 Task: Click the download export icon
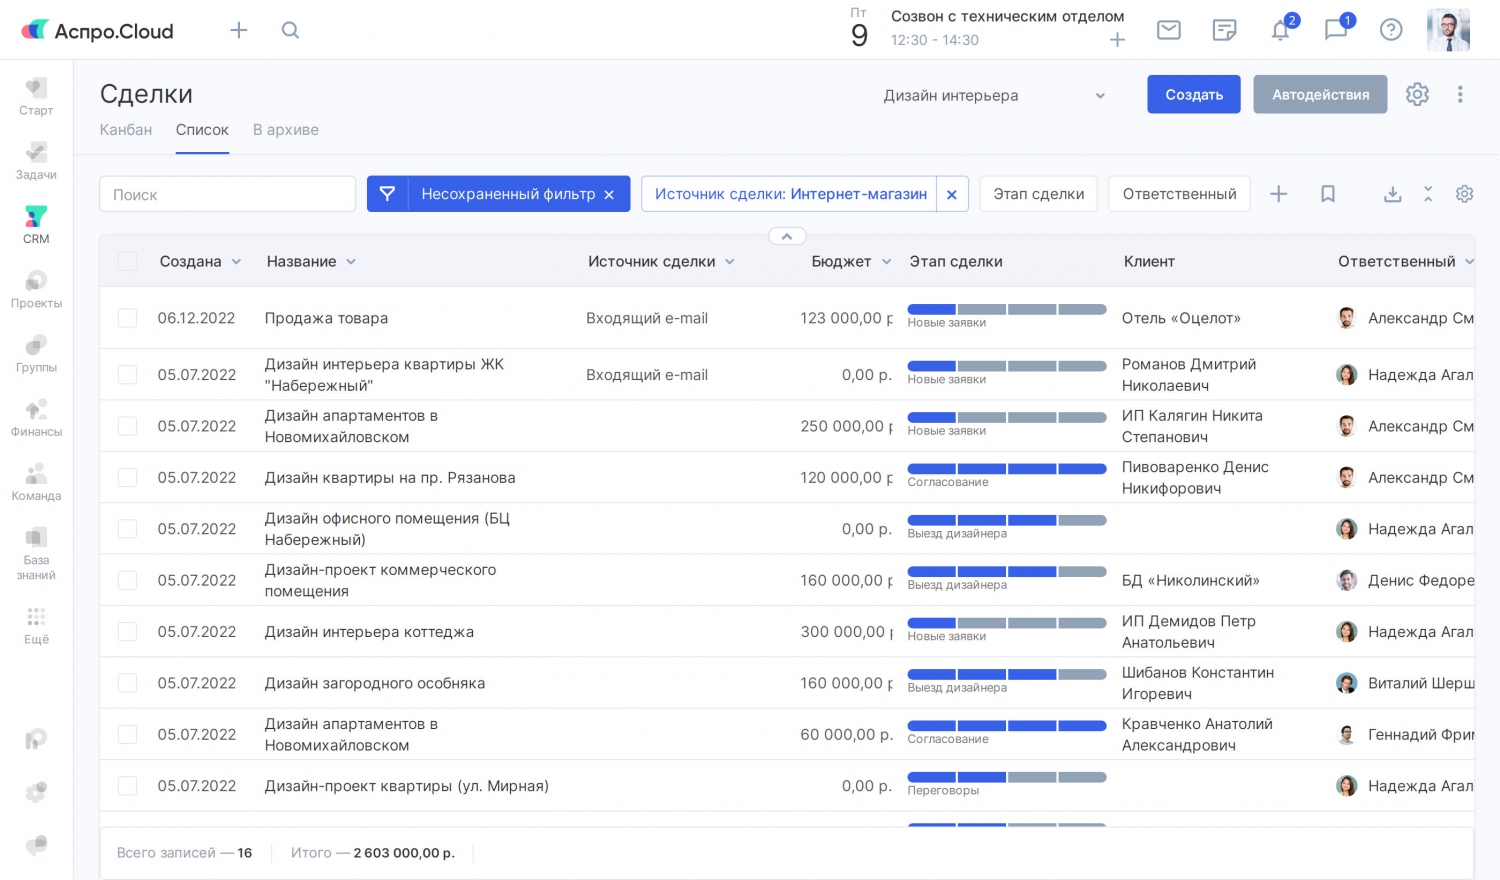coord(1392,194)
